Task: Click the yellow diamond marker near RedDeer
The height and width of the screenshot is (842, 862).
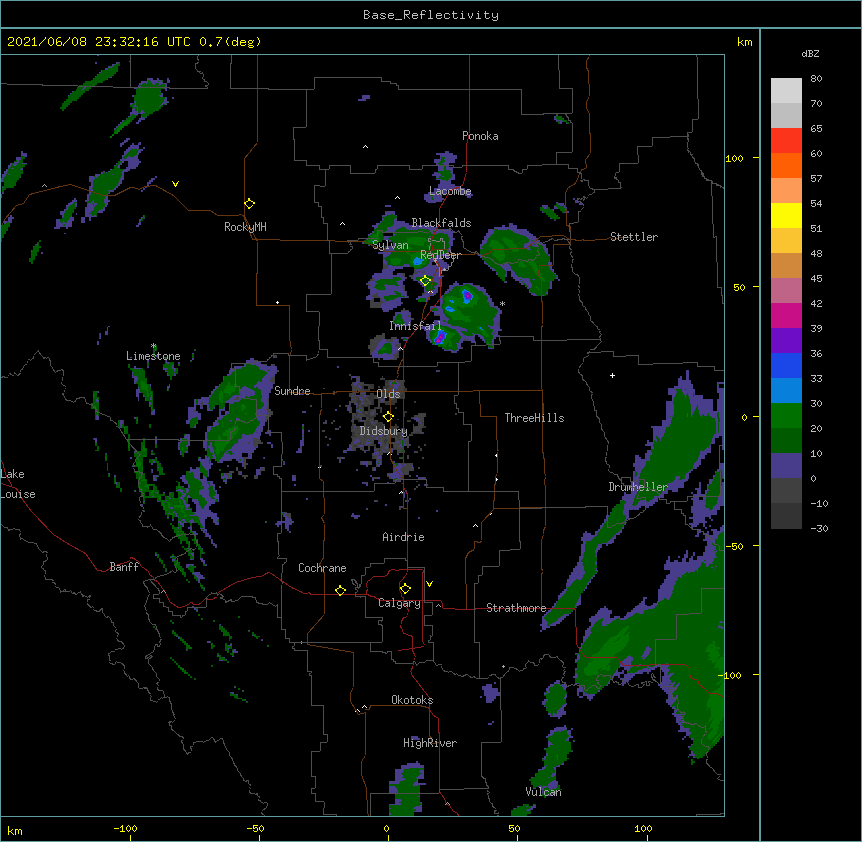Action: point(426,281)
